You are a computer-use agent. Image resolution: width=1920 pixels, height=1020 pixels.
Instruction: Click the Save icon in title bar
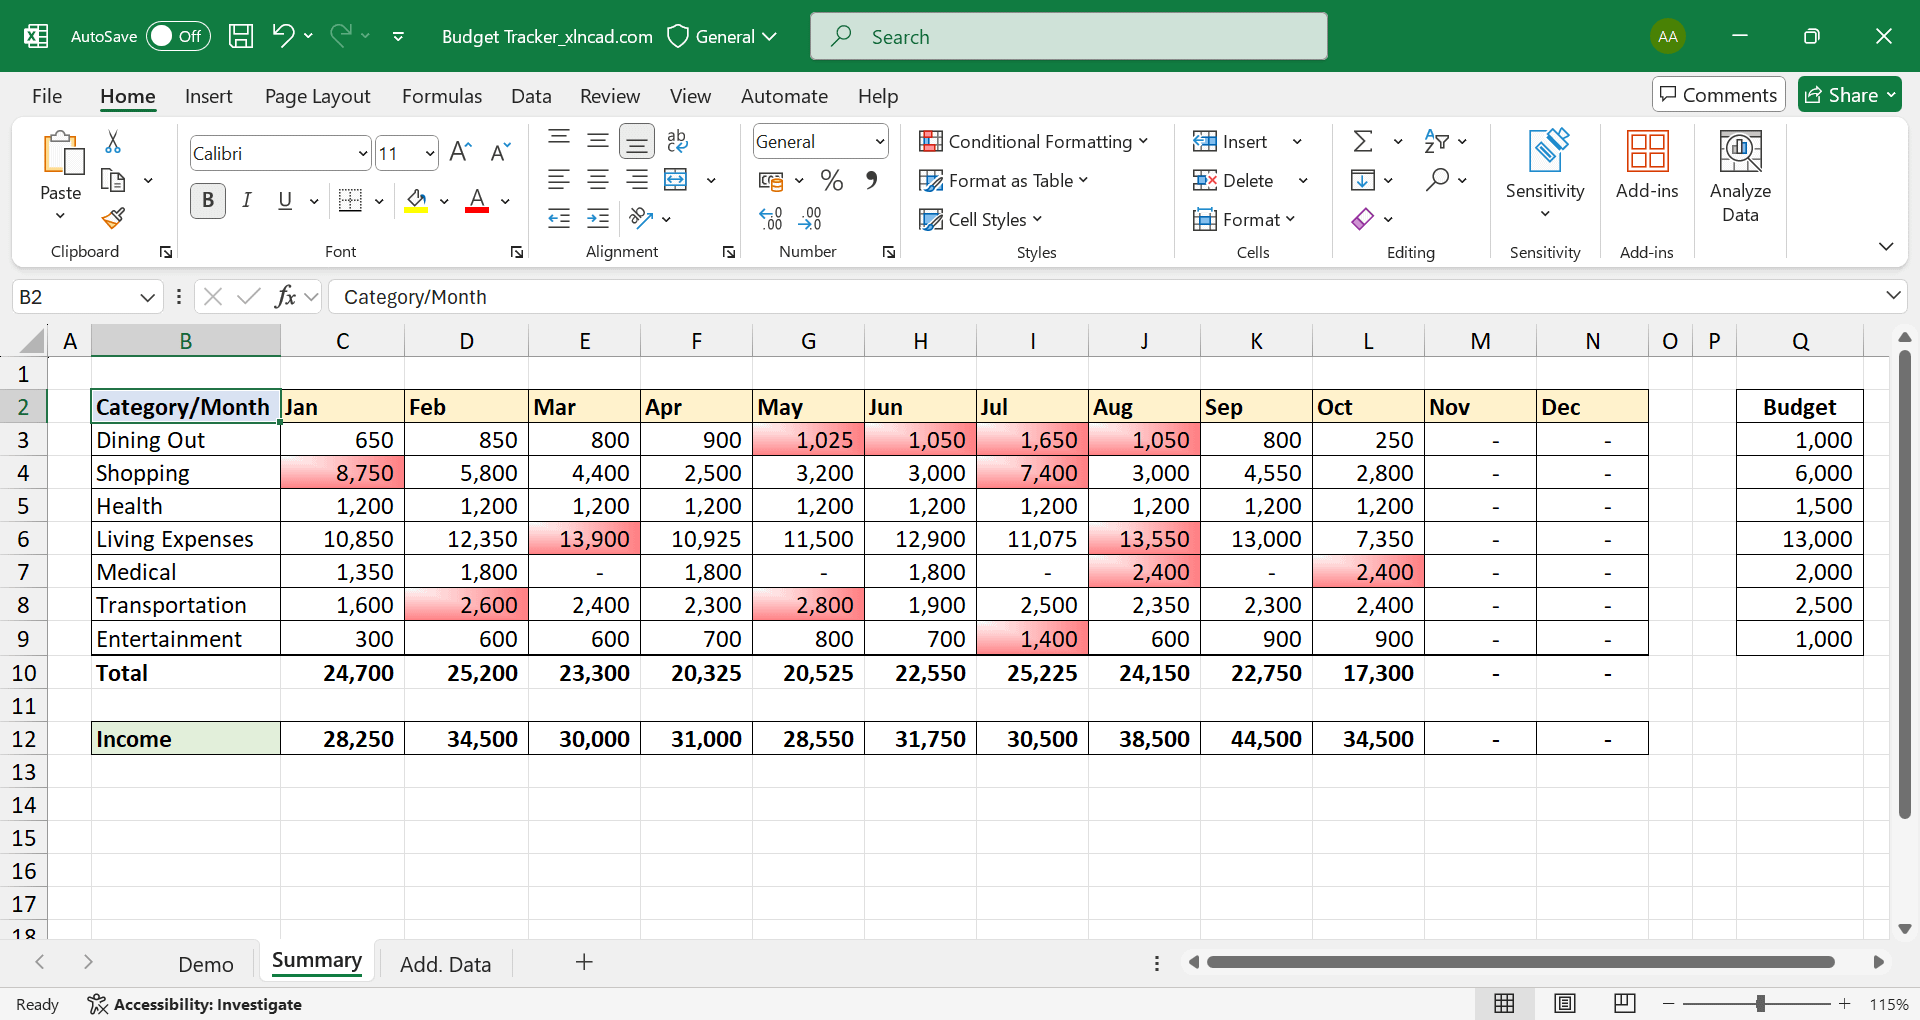[241, 37]
